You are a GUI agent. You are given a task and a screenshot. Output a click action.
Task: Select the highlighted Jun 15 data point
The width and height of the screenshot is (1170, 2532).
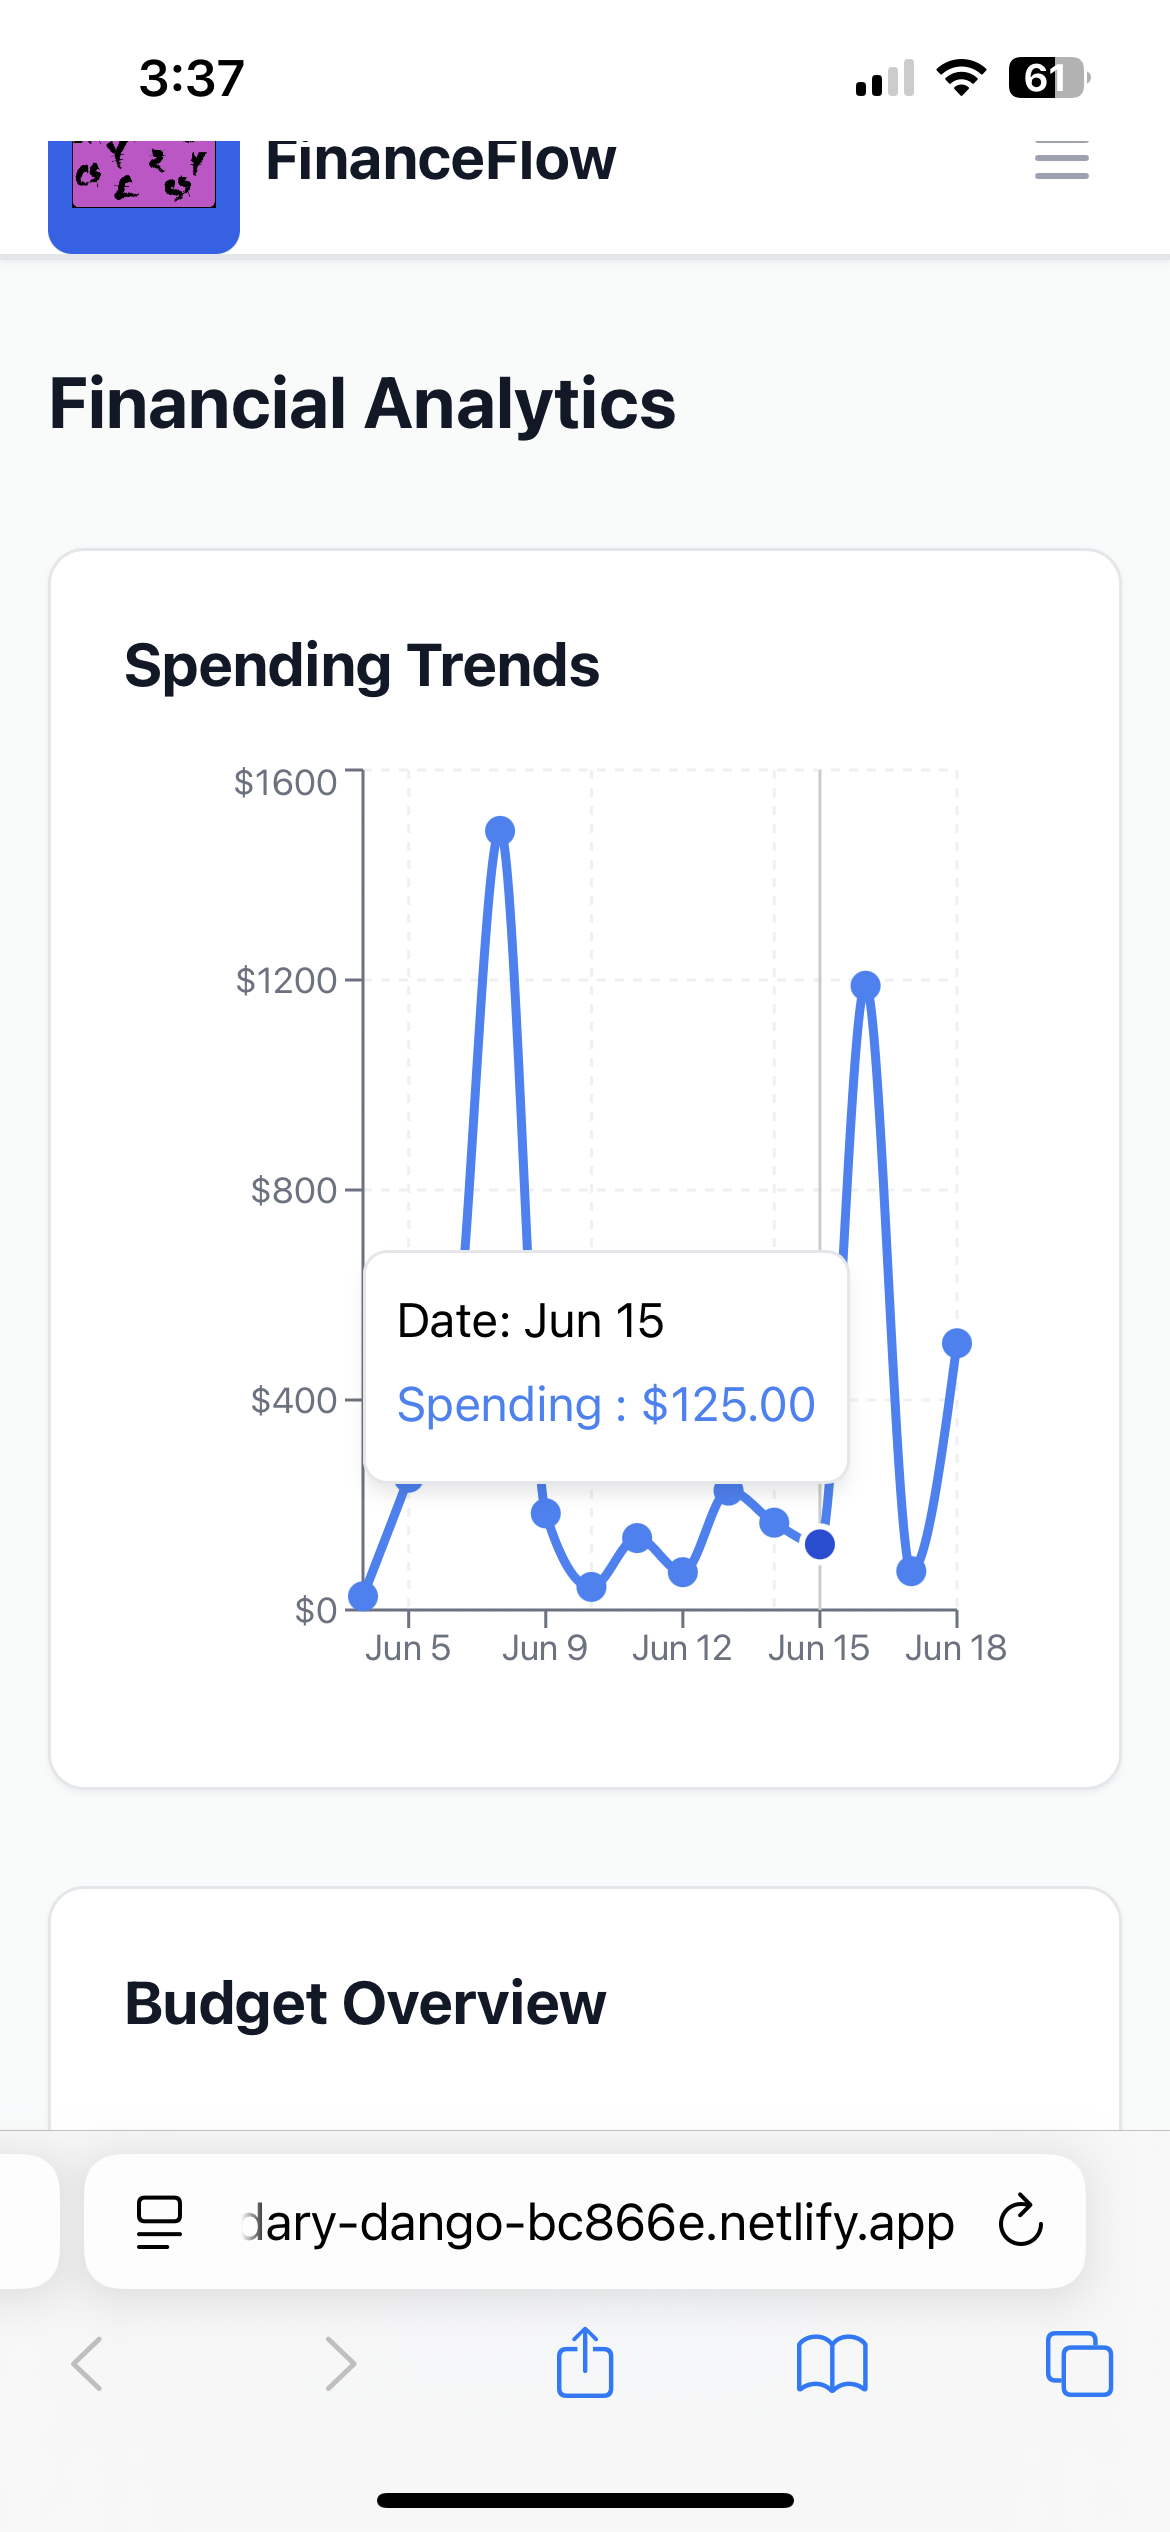[820, 1545]
